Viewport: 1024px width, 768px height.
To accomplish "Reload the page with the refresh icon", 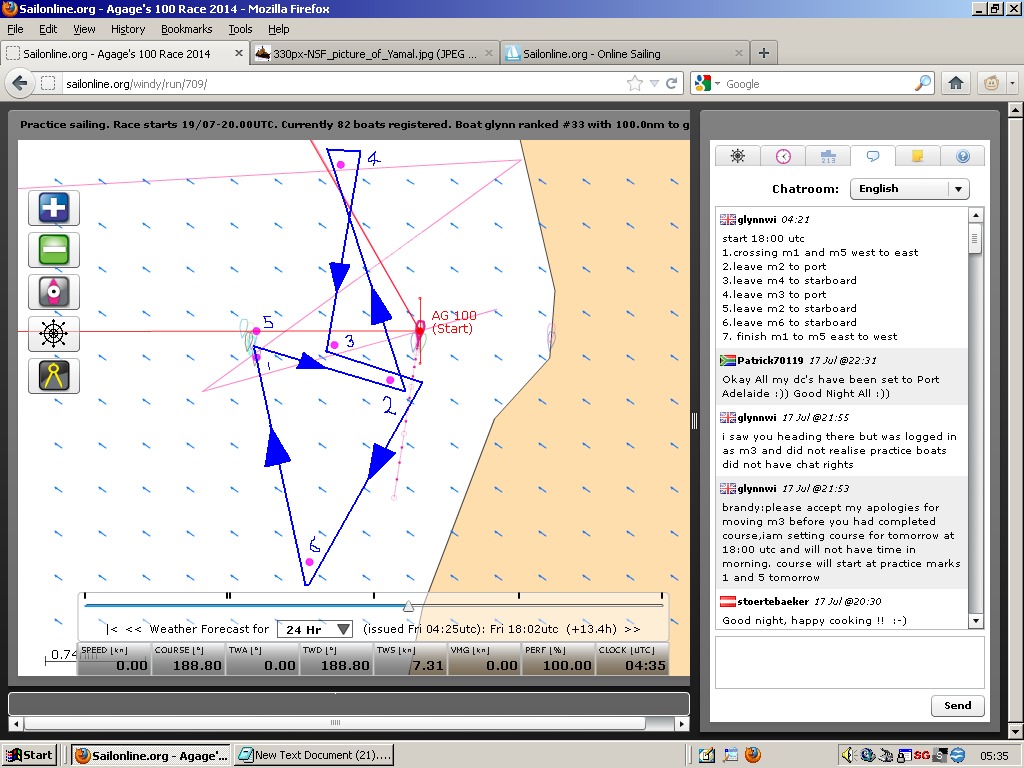I will click(671, 84).
